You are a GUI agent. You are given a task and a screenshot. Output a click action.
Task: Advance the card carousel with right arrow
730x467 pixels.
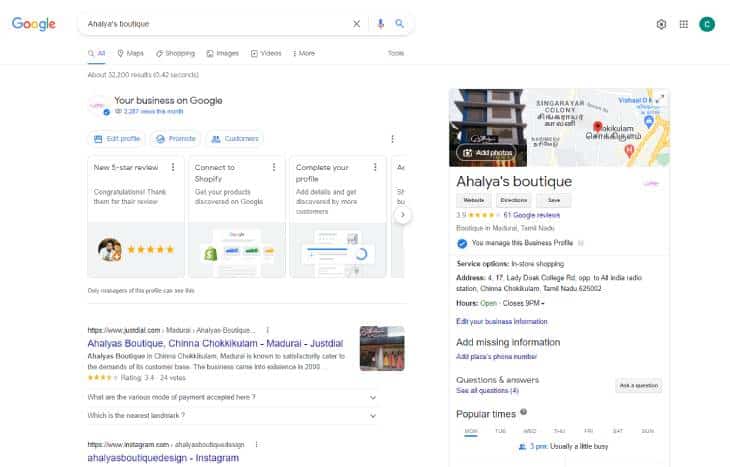pos(403,215)
